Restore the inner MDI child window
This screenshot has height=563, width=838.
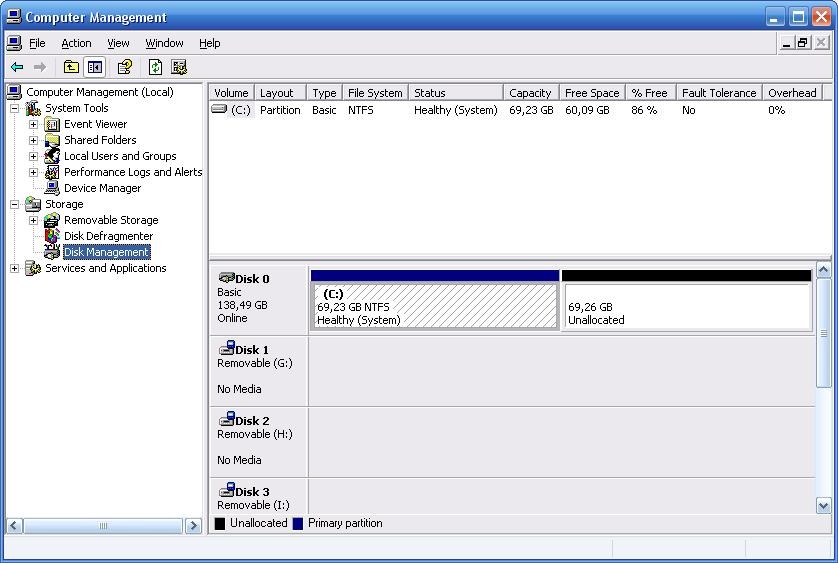coord(803,43)
